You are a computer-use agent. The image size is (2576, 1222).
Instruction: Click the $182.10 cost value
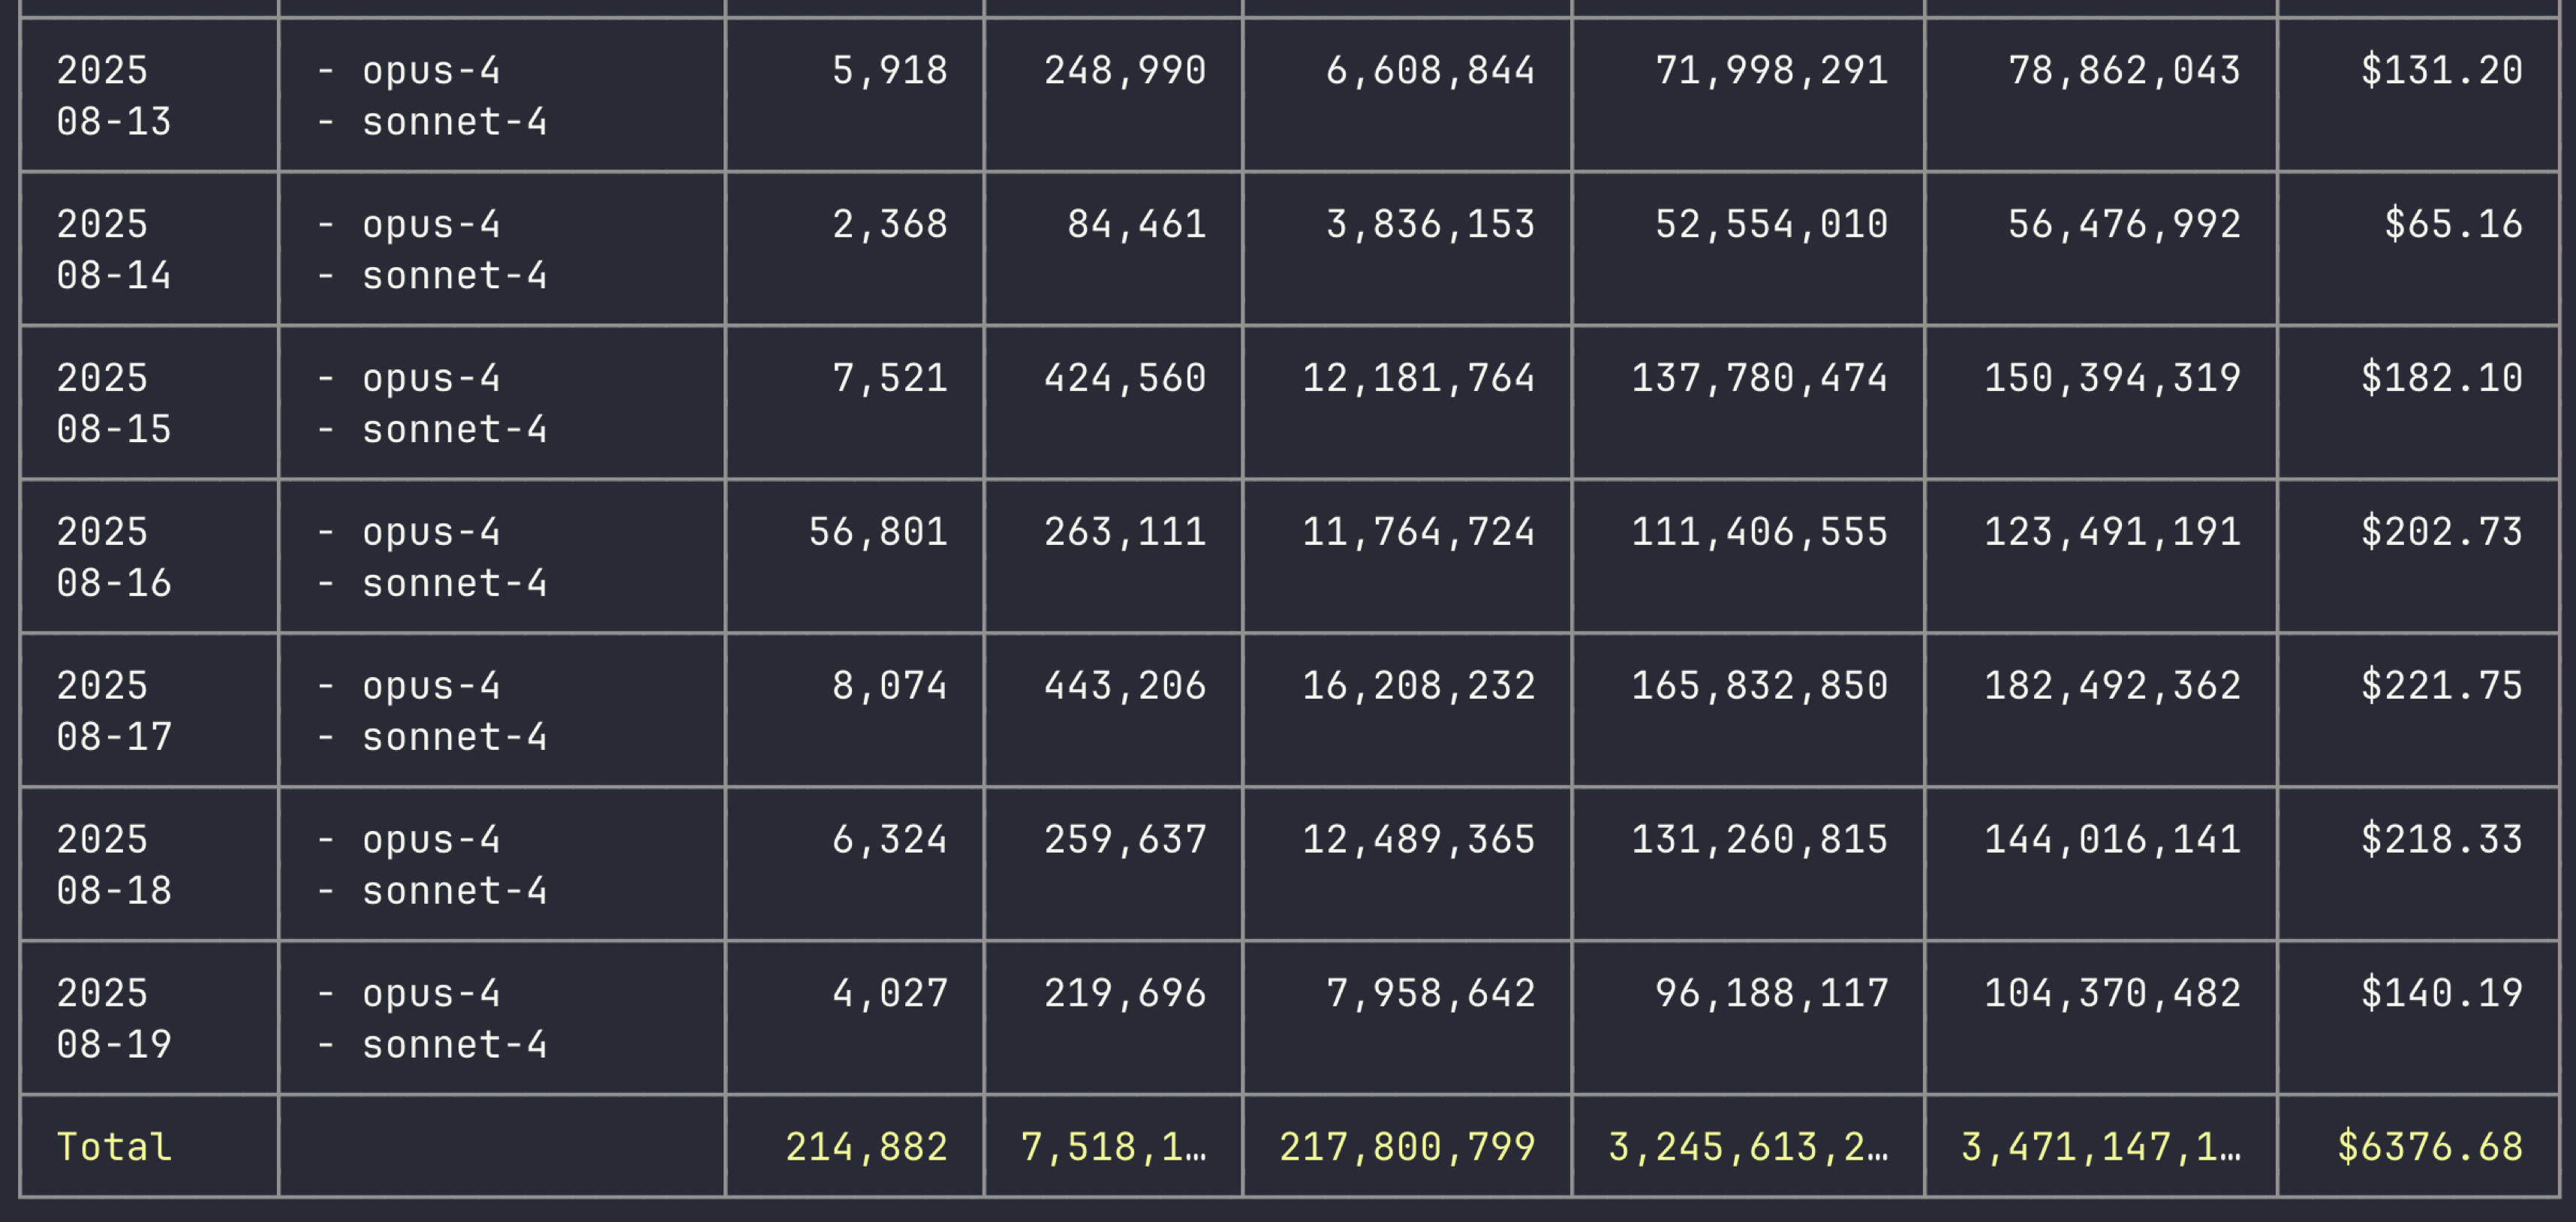tap(2441, 379)
